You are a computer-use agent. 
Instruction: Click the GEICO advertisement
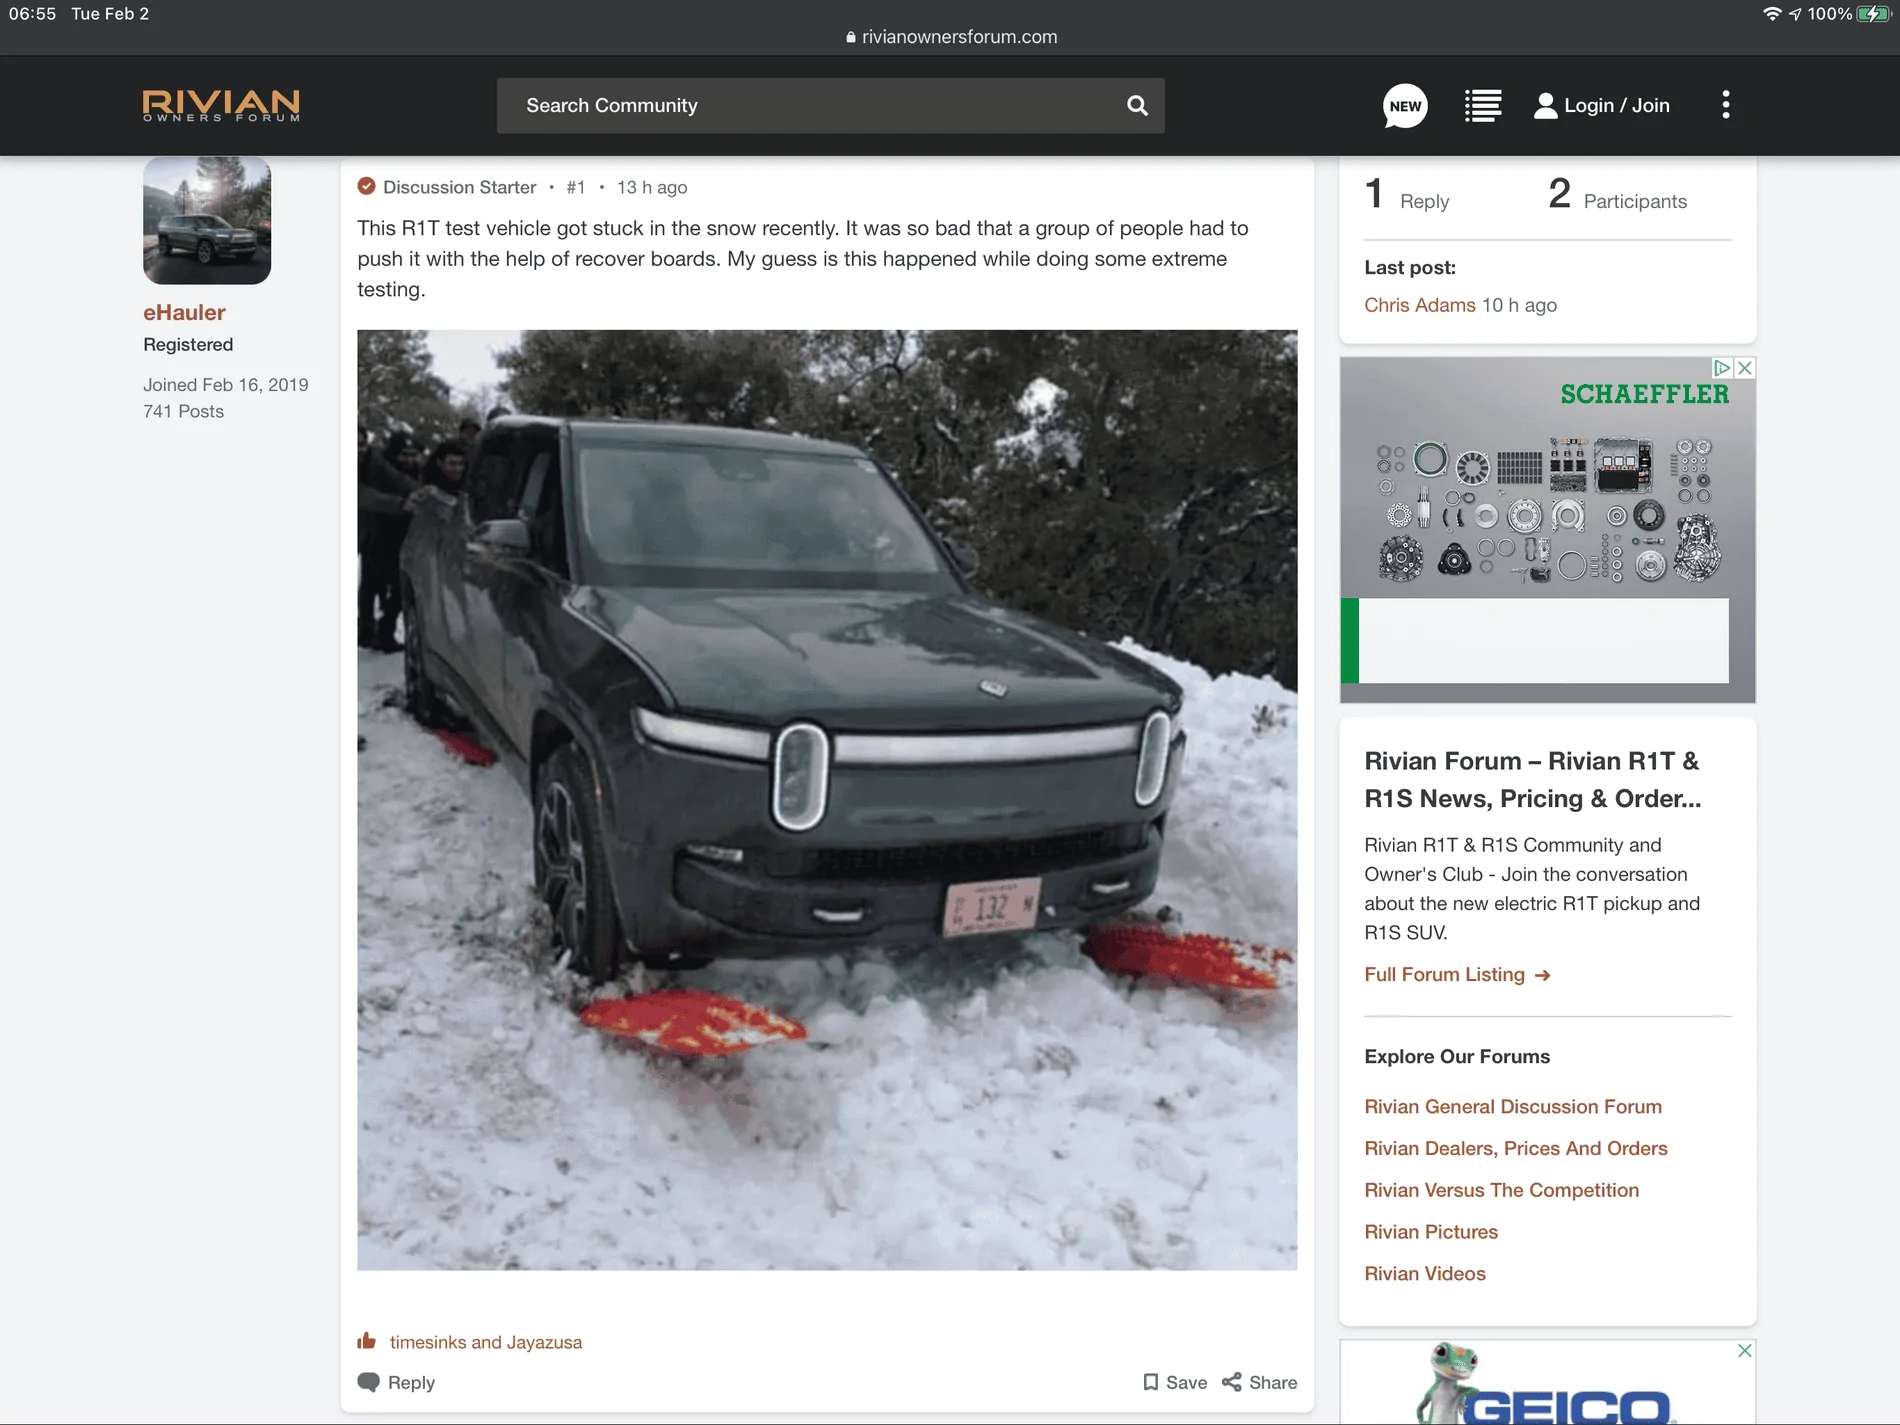point(1547,1383)
